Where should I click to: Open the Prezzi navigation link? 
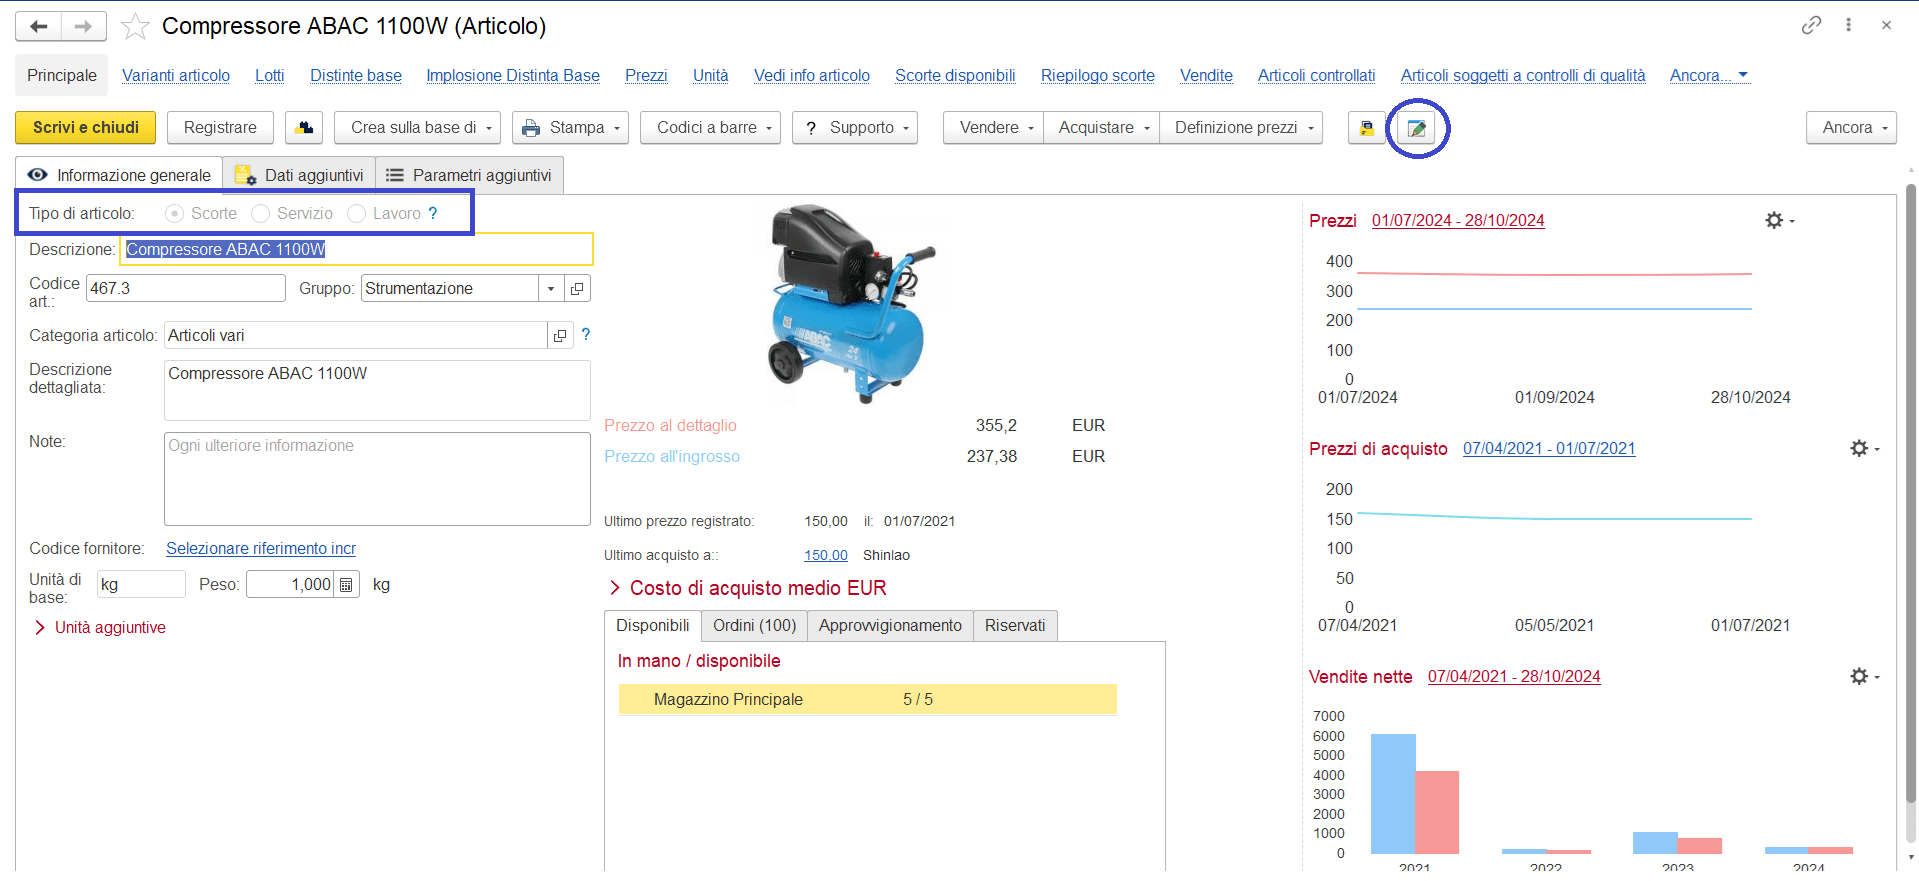pos(646,75)
